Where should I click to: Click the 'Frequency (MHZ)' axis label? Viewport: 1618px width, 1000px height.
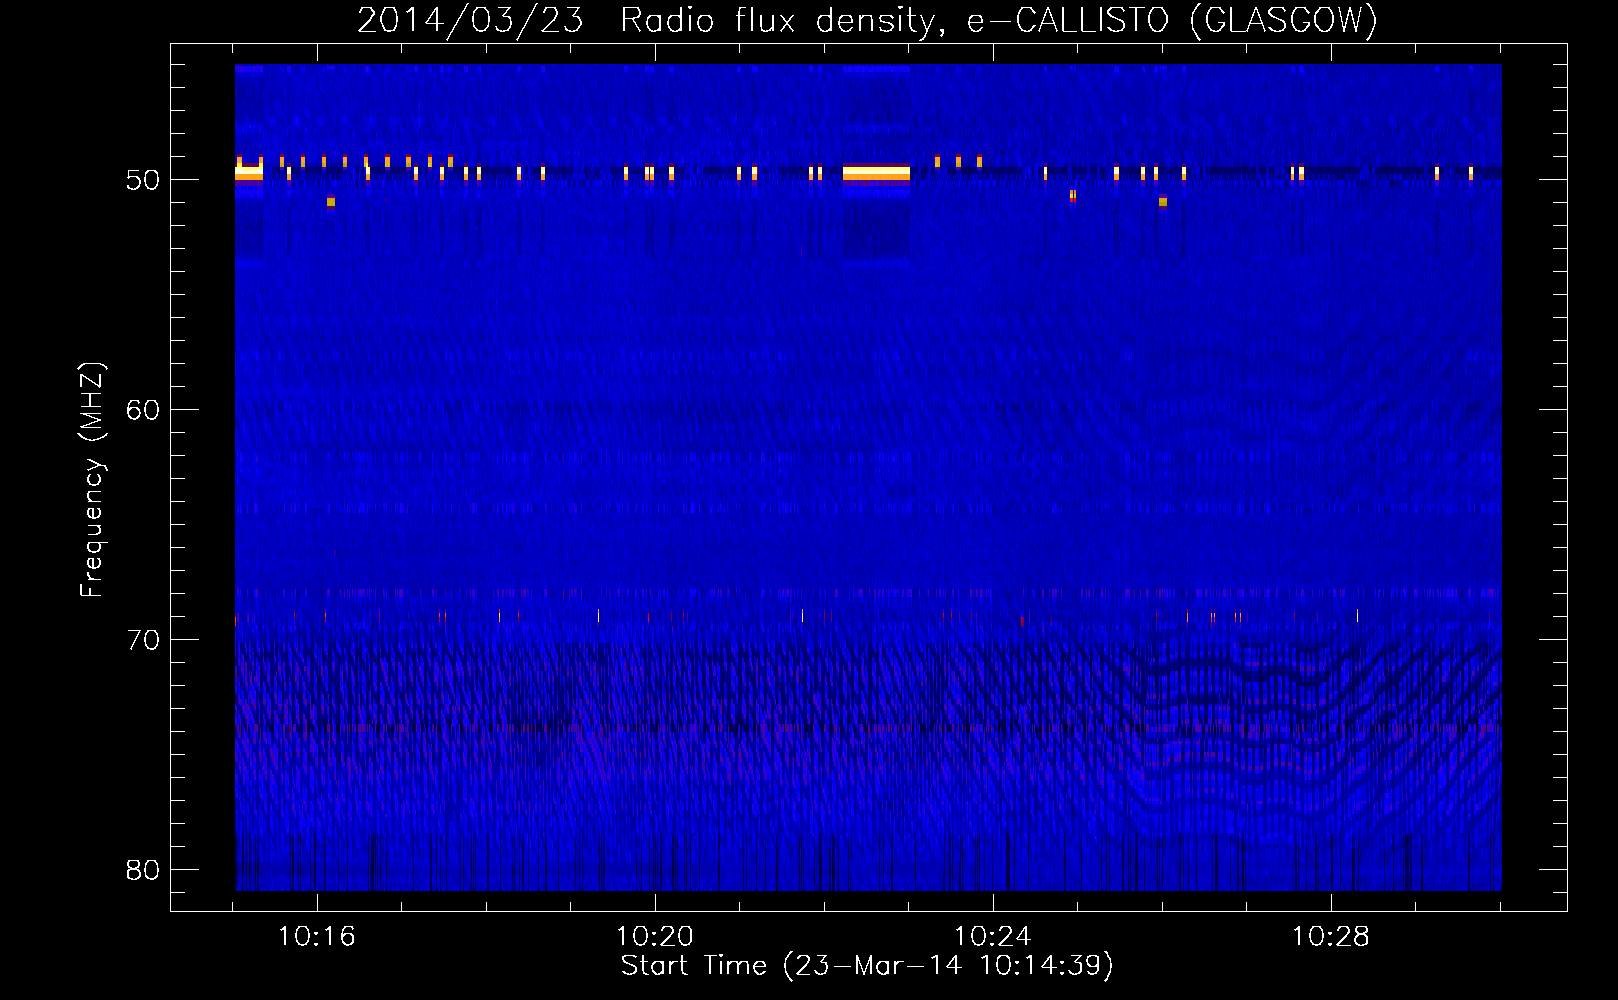(x=91, y=480)
